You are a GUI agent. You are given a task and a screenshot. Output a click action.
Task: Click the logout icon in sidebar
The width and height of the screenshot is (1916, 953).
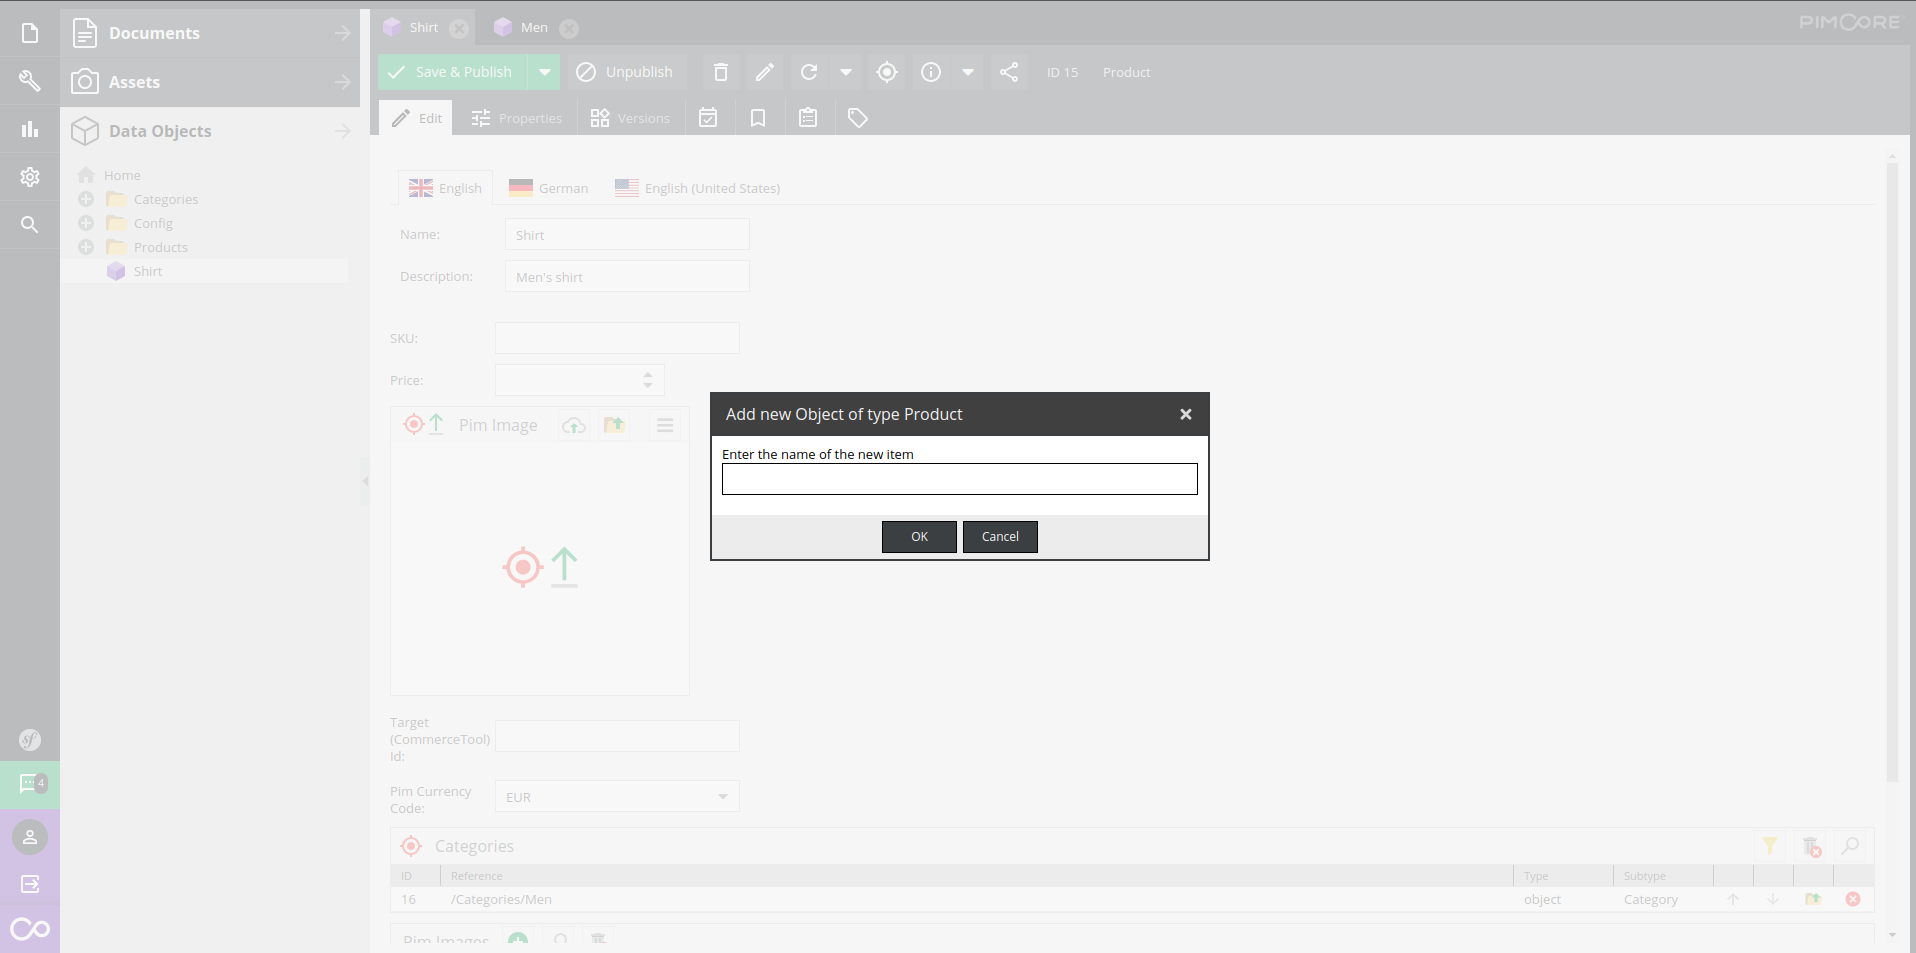(30, 884)
